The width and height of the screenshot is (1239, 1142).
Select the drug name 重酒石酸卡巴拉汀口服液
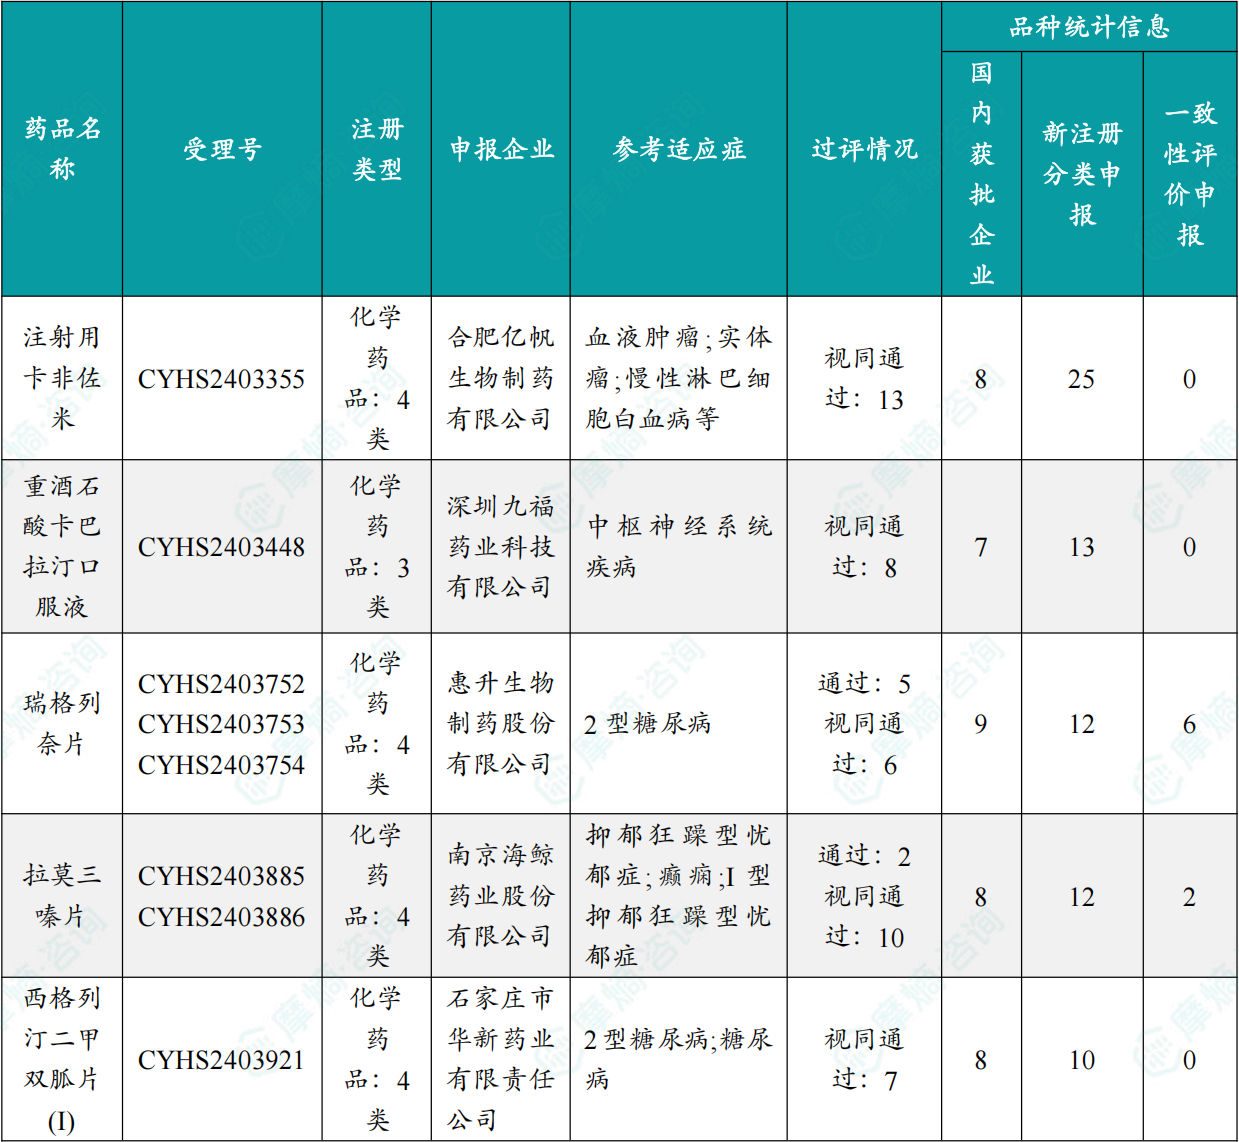[x=62, y=546]
